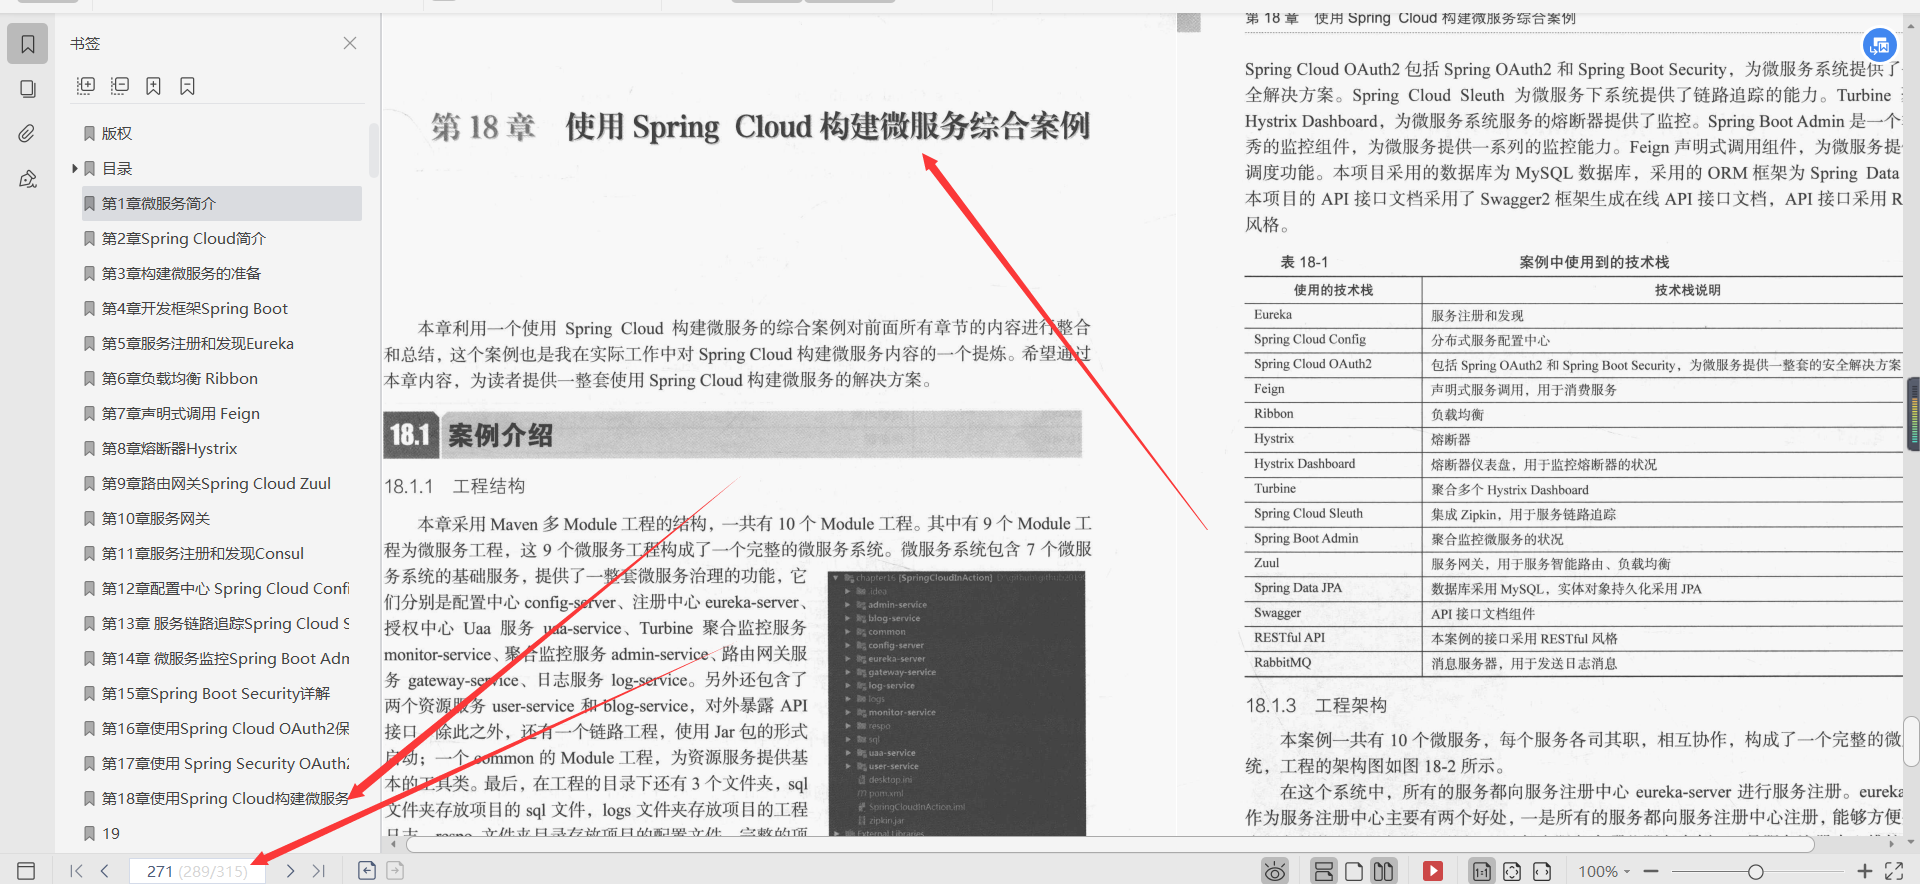1920x884 pixels.
Task: Open bookmark 第5章服务注册和发现Eureka
Action: (x=198, y=343)
